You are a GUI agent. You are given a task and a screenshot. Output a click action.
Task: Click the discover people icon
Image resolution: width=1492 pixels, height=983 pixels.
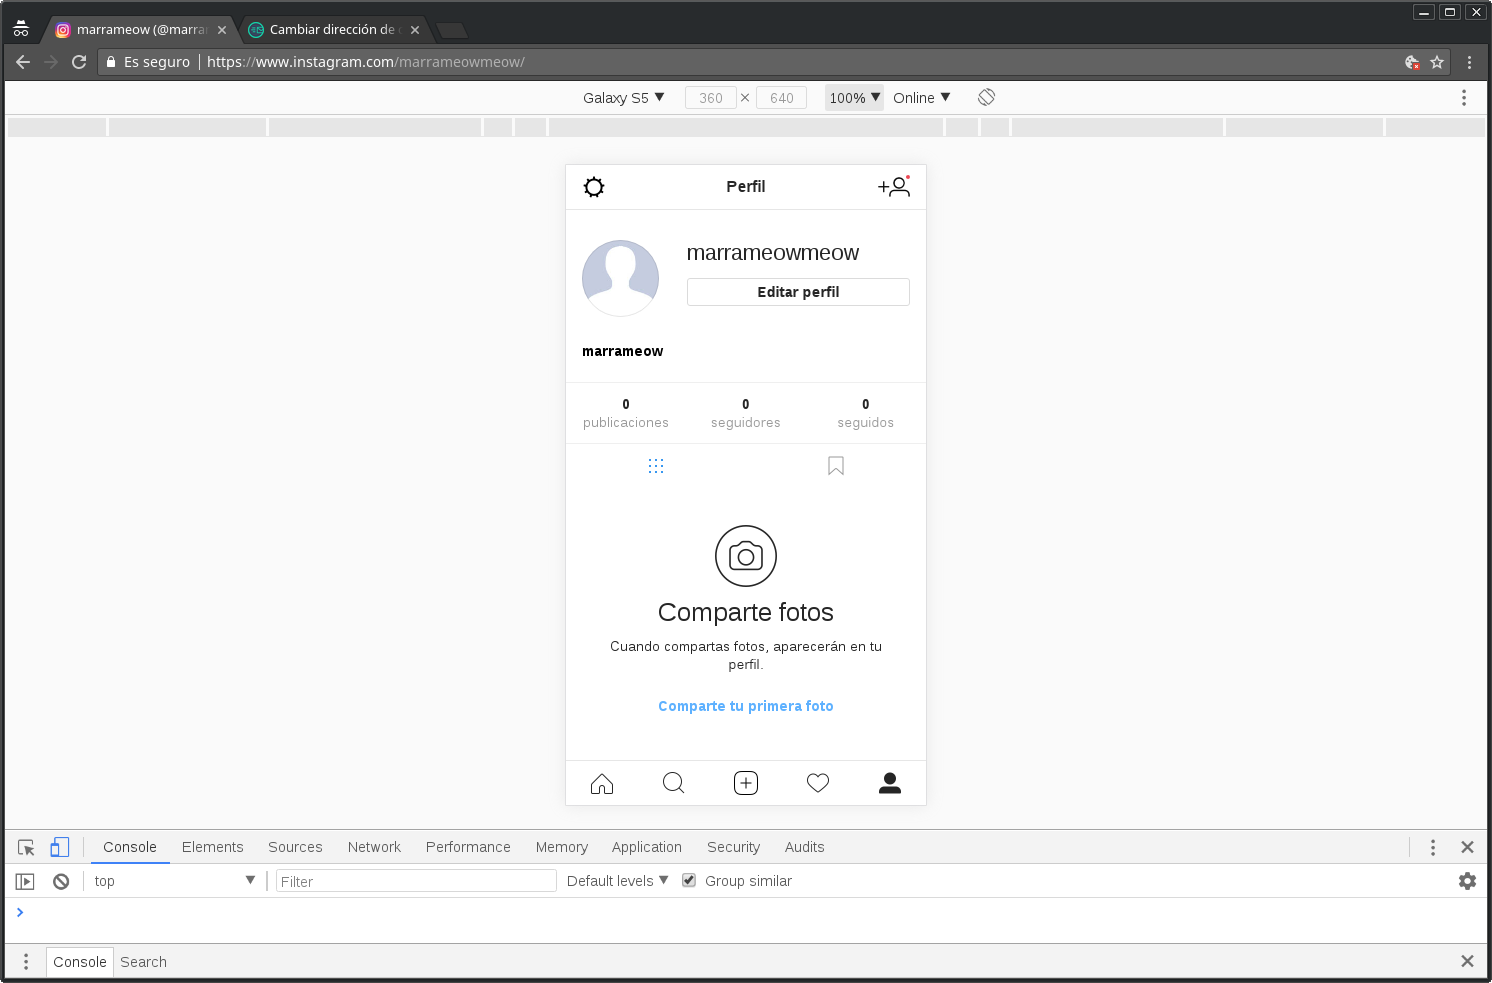click(893, 187)
